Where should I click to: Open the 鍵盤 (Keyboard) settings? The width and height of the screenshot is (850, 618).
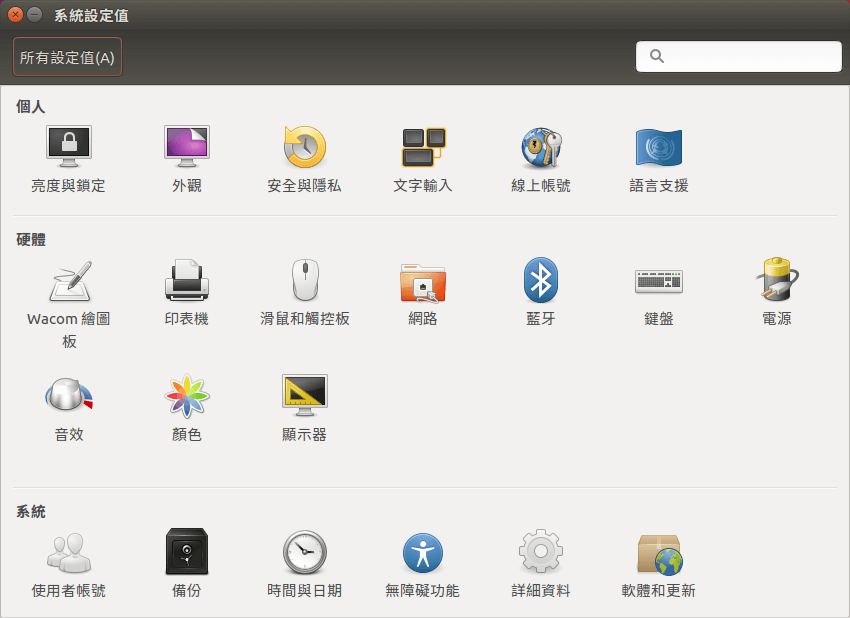[658, 290]
